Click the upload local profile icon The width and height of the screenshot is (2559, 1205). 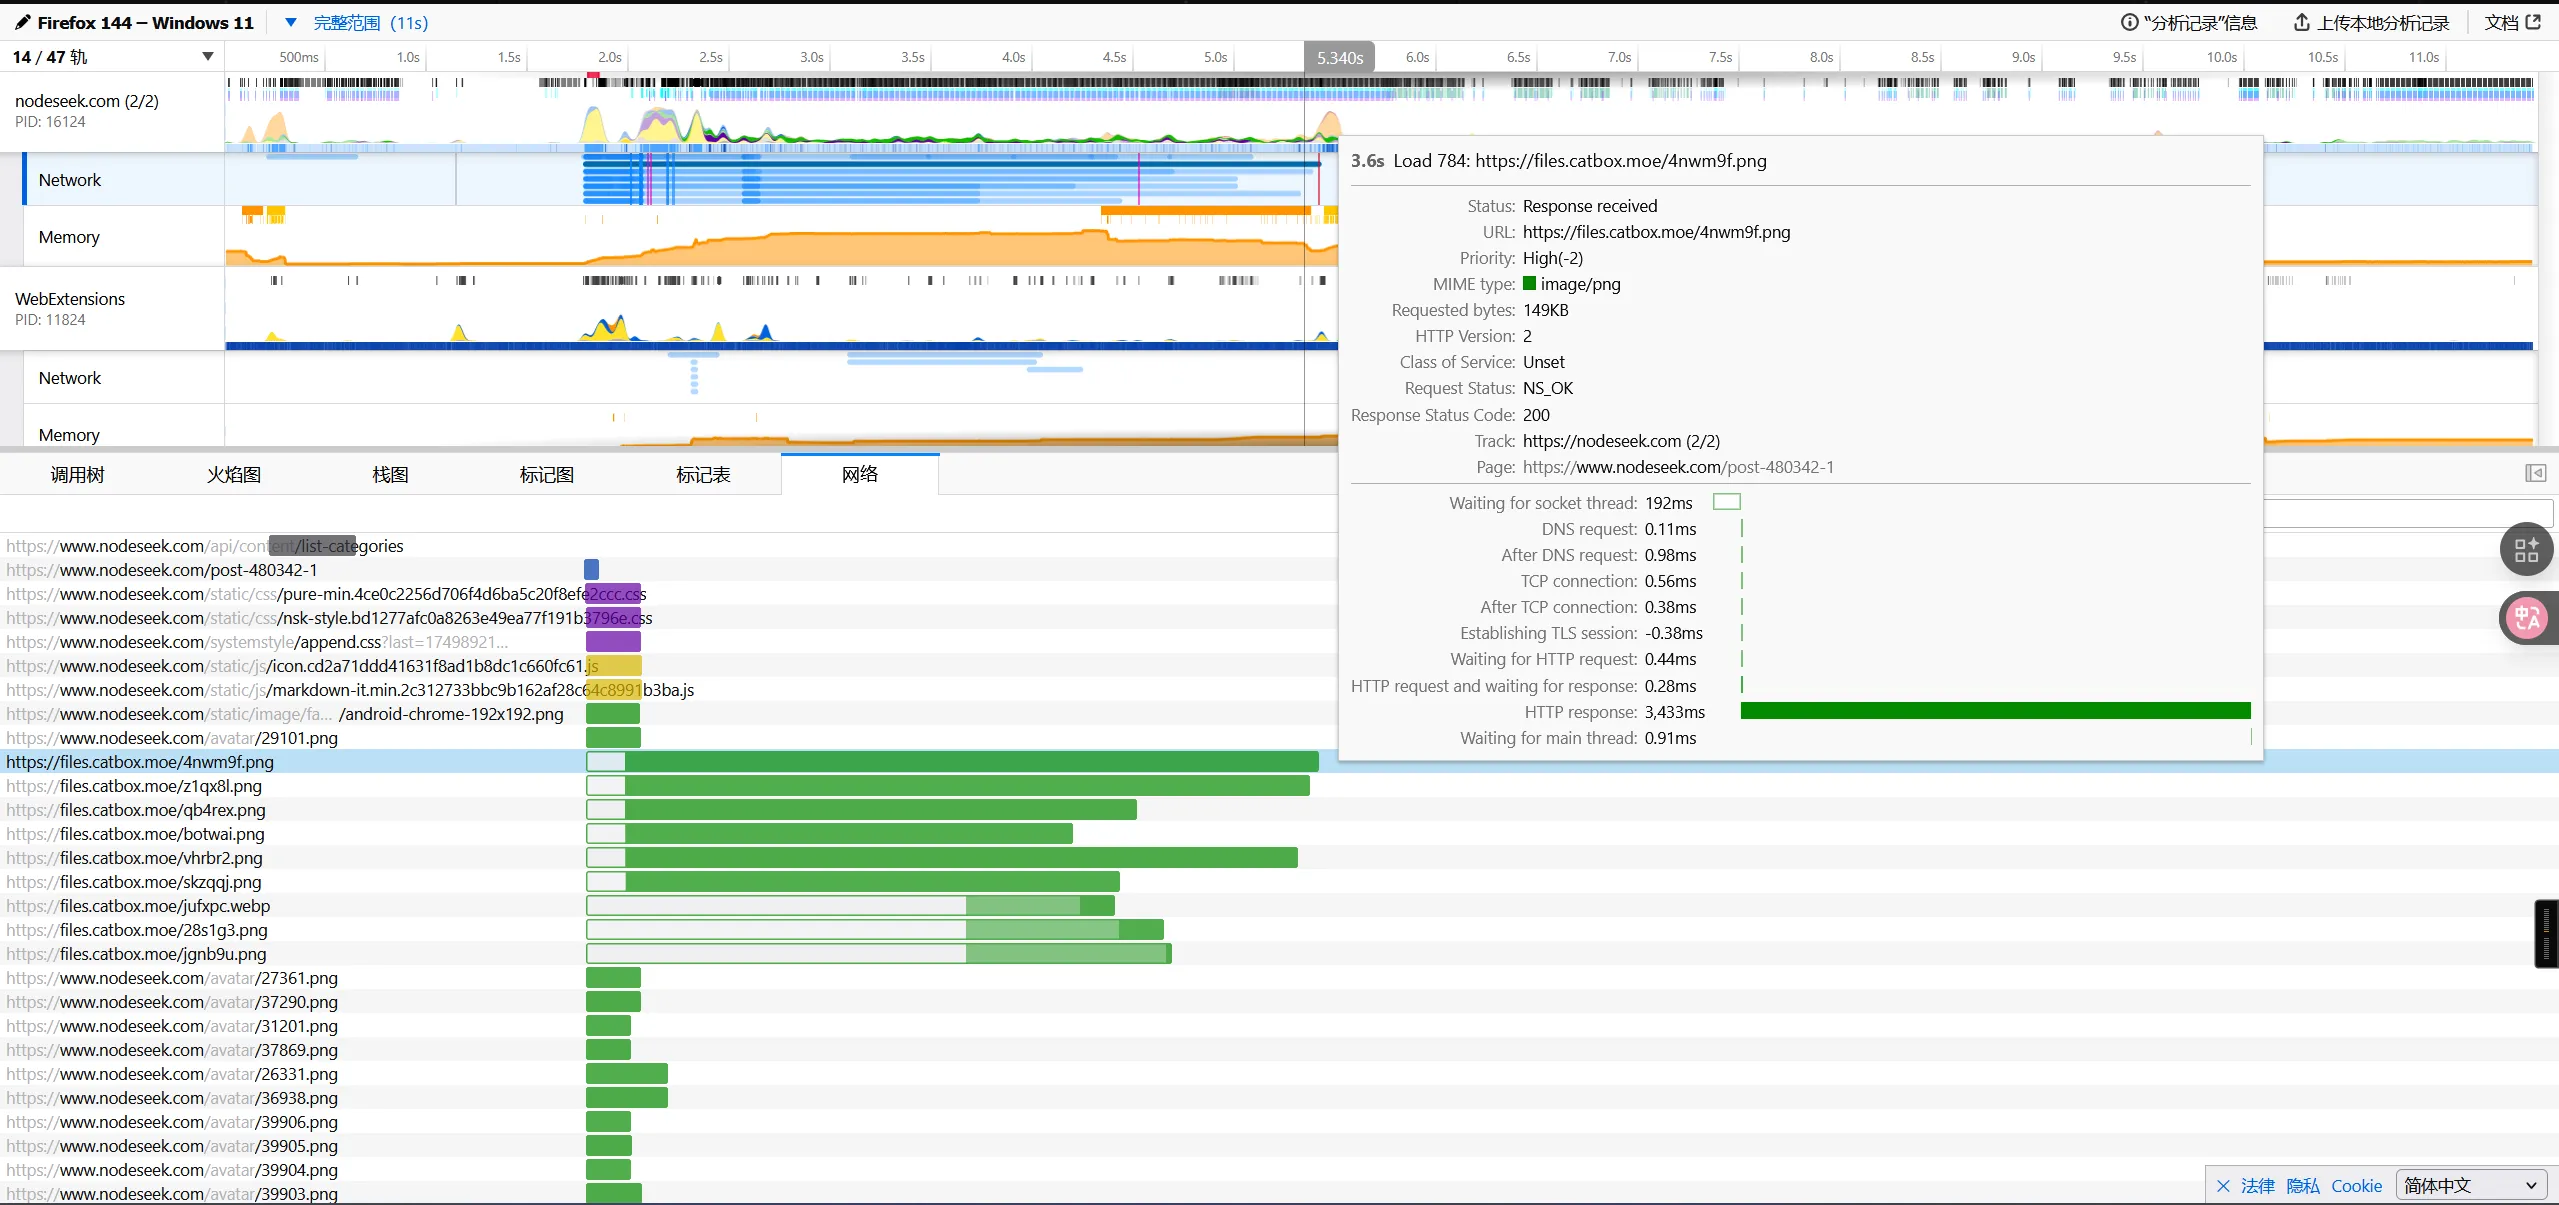coord(2301,22)
